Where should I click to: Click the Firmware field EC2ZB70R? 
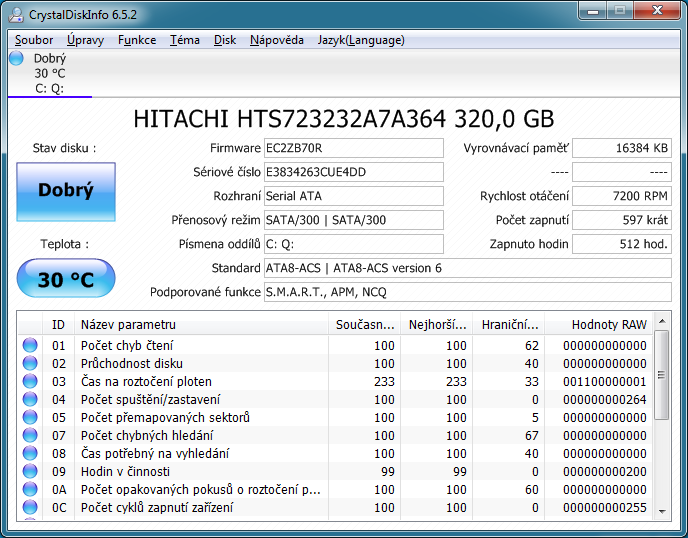point(353,148)
